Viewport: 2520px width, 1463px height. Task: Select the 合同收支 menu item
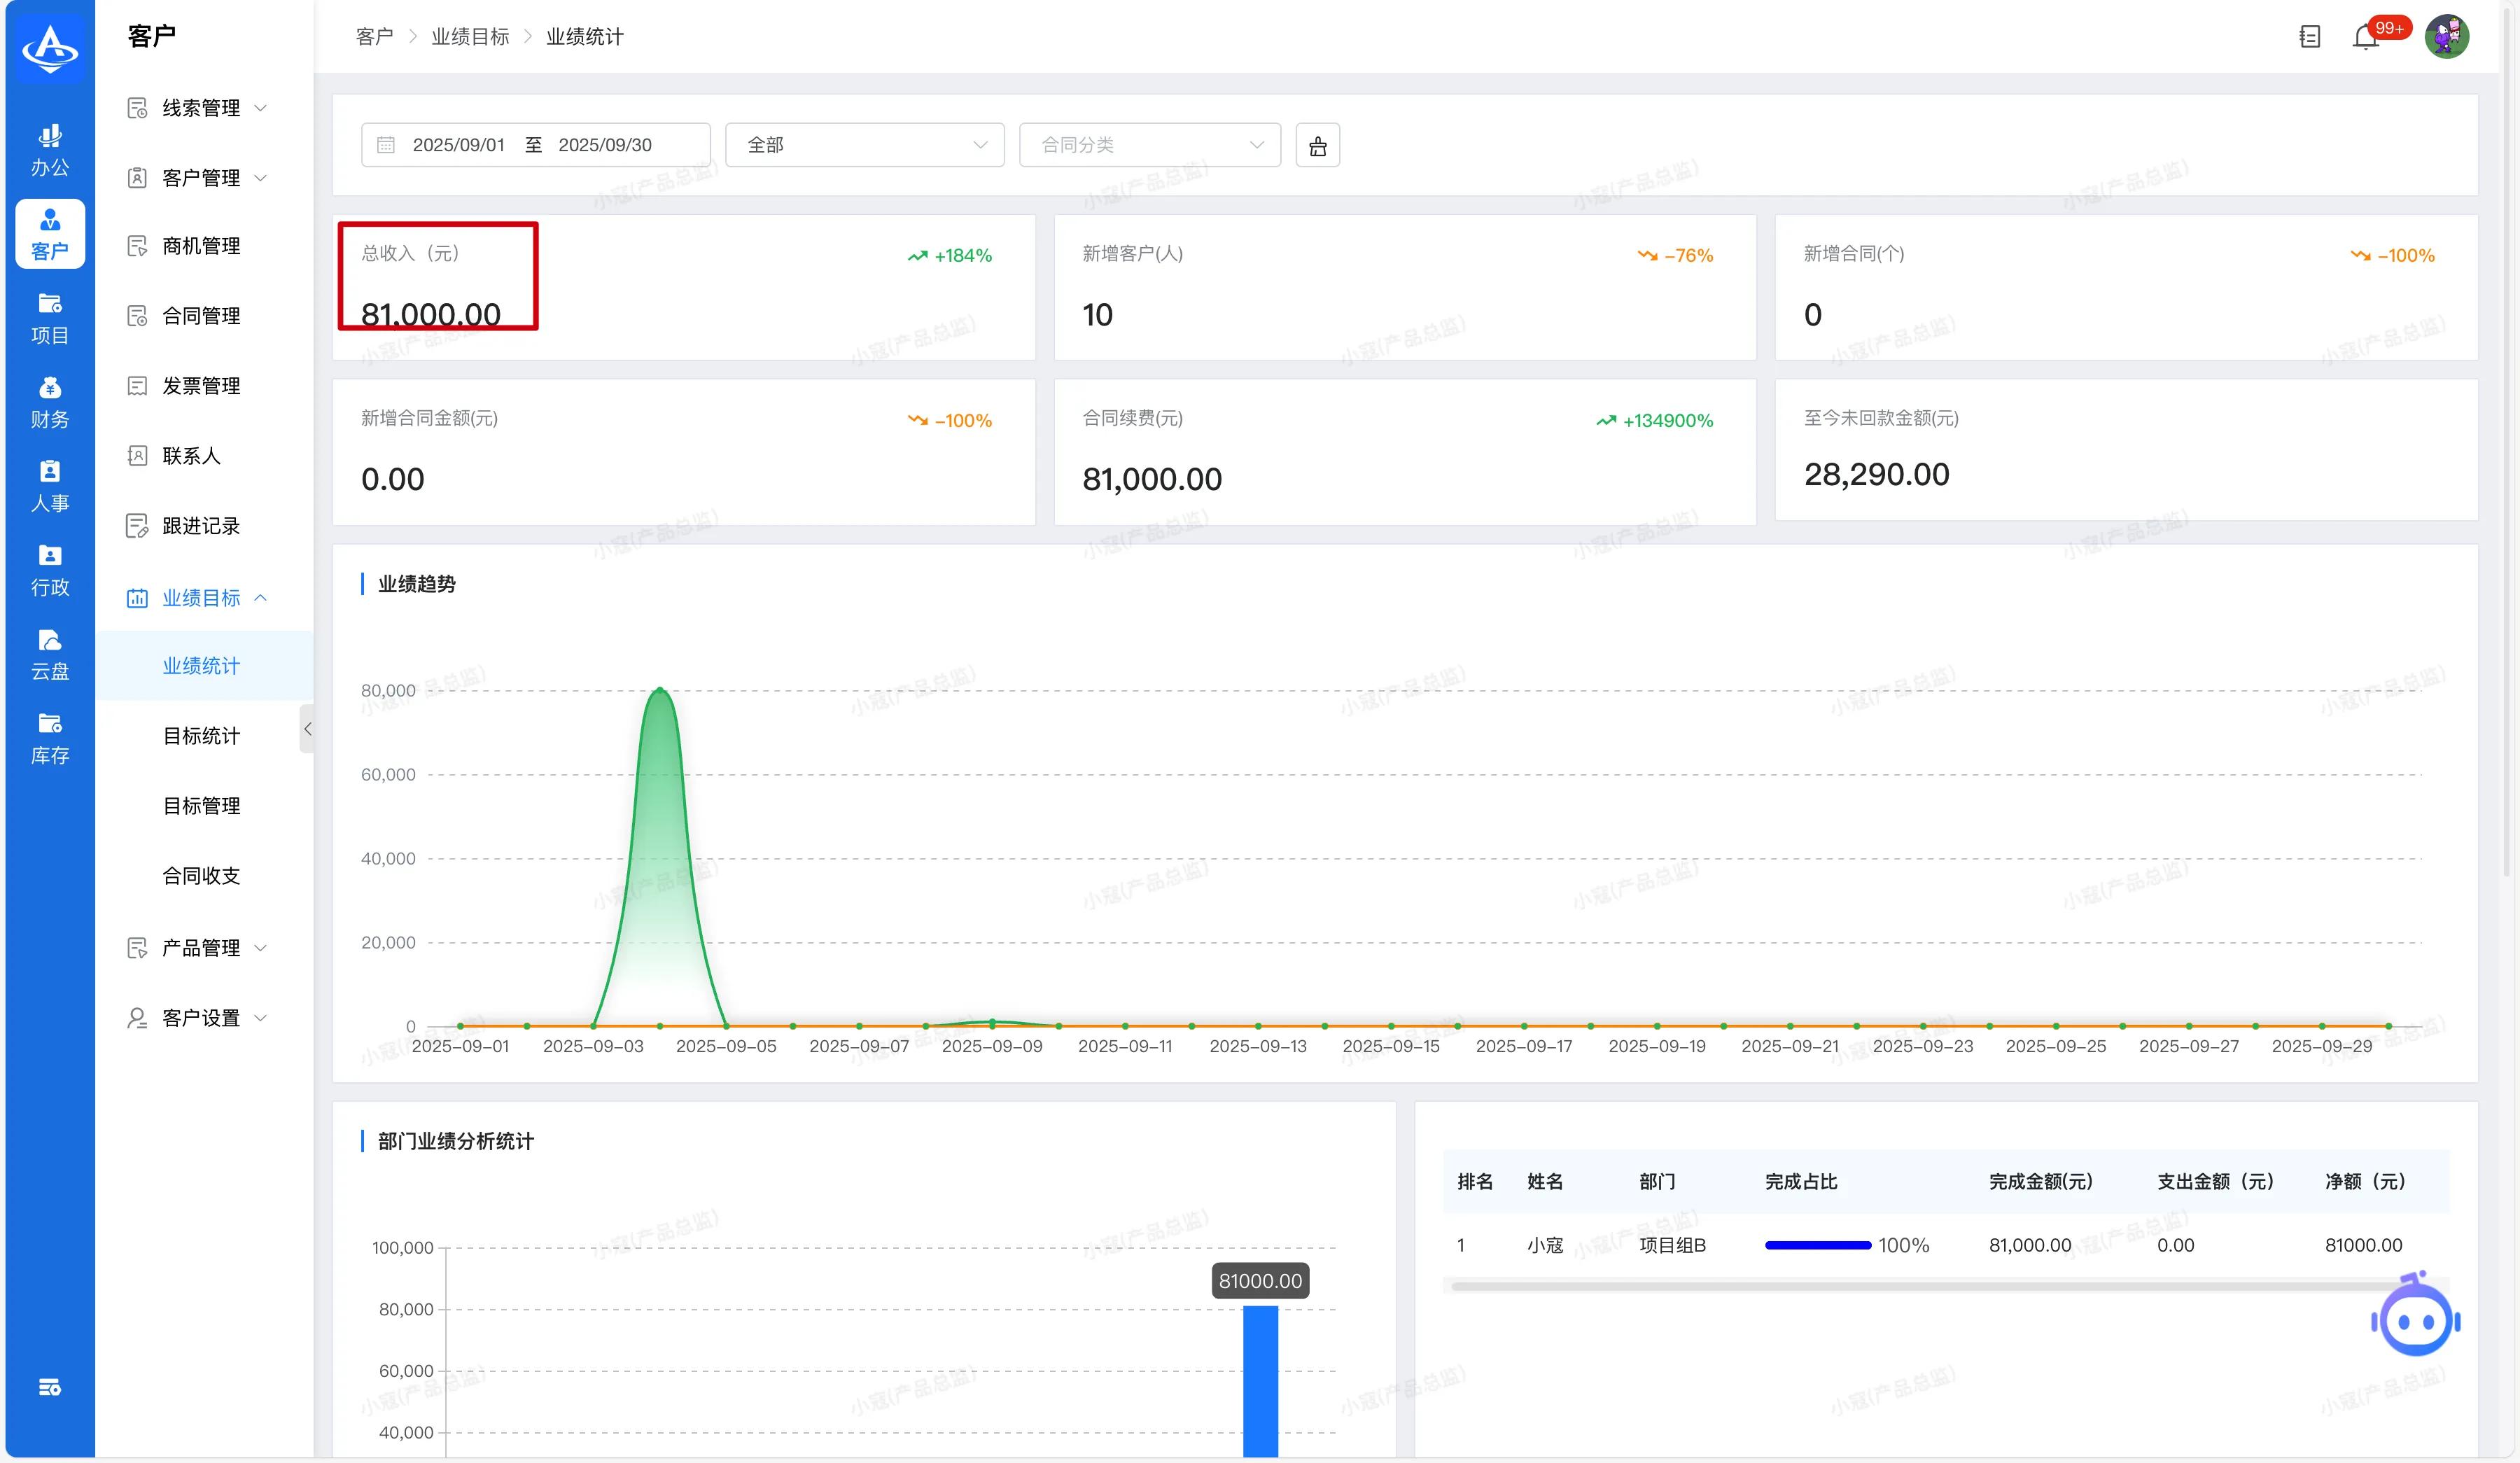[201, 876]
